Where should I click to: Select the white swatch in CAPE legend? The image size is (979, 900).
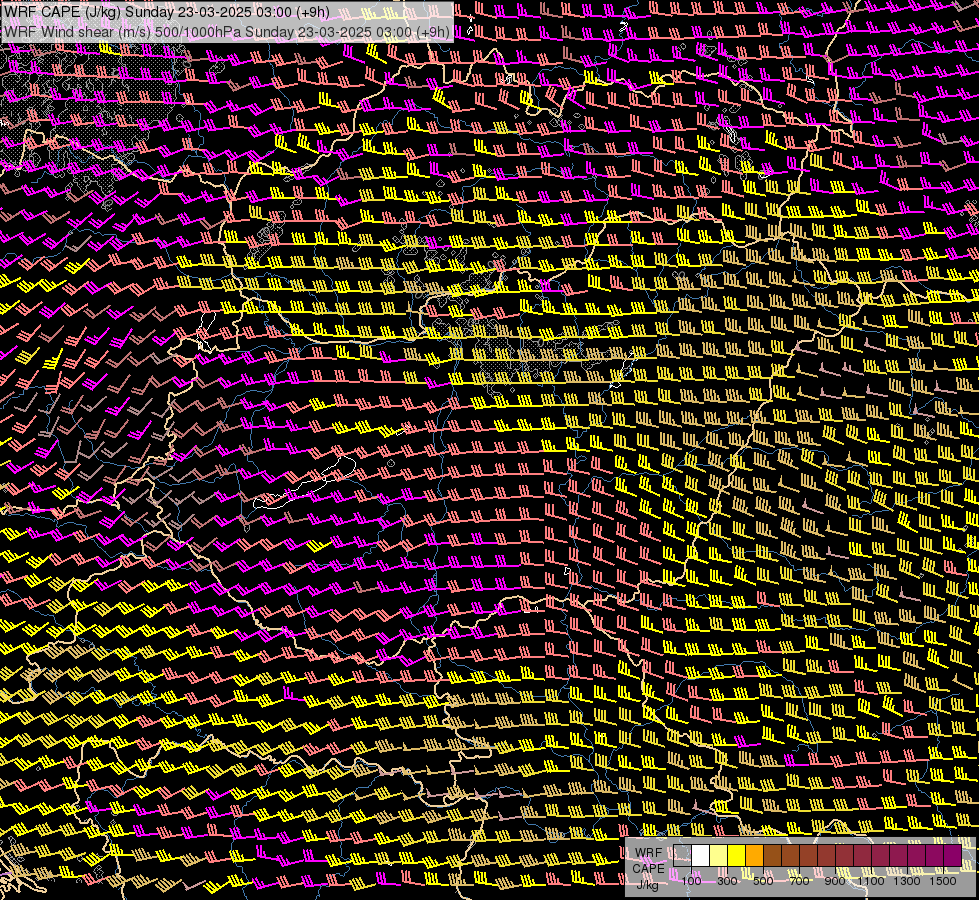click(701, 855)
